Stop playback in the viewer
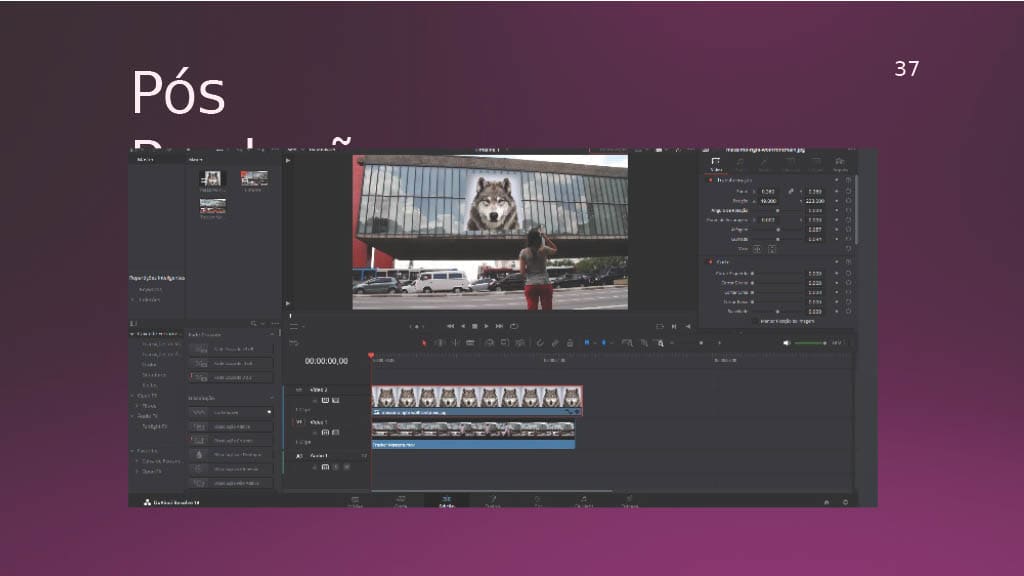This screenshot has width=1024, height=576. [x=475, y=326]
